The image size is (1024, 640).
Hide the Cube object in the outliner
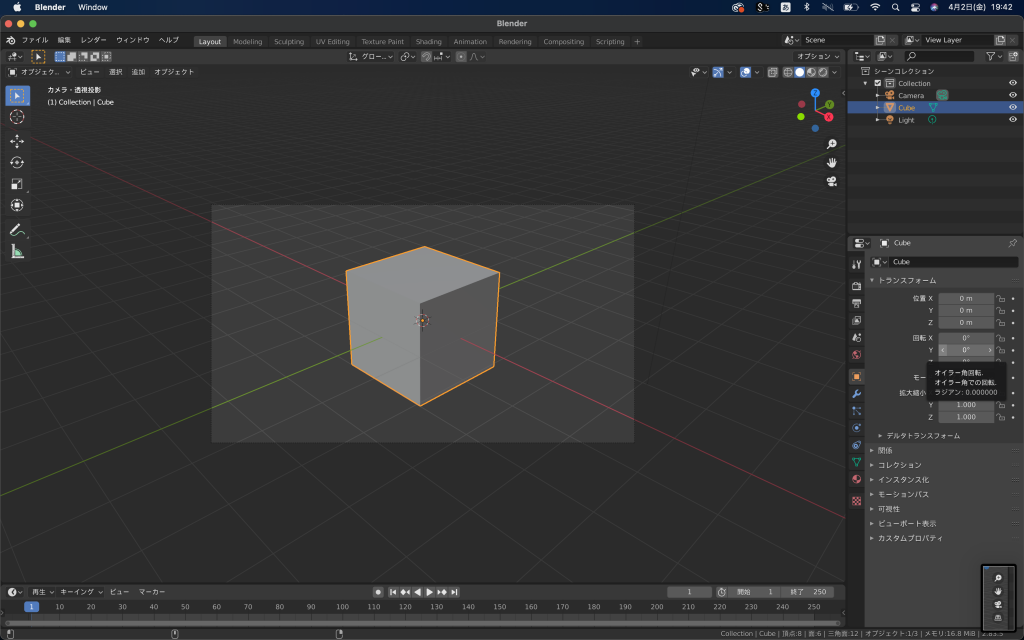pos(1013,108)
